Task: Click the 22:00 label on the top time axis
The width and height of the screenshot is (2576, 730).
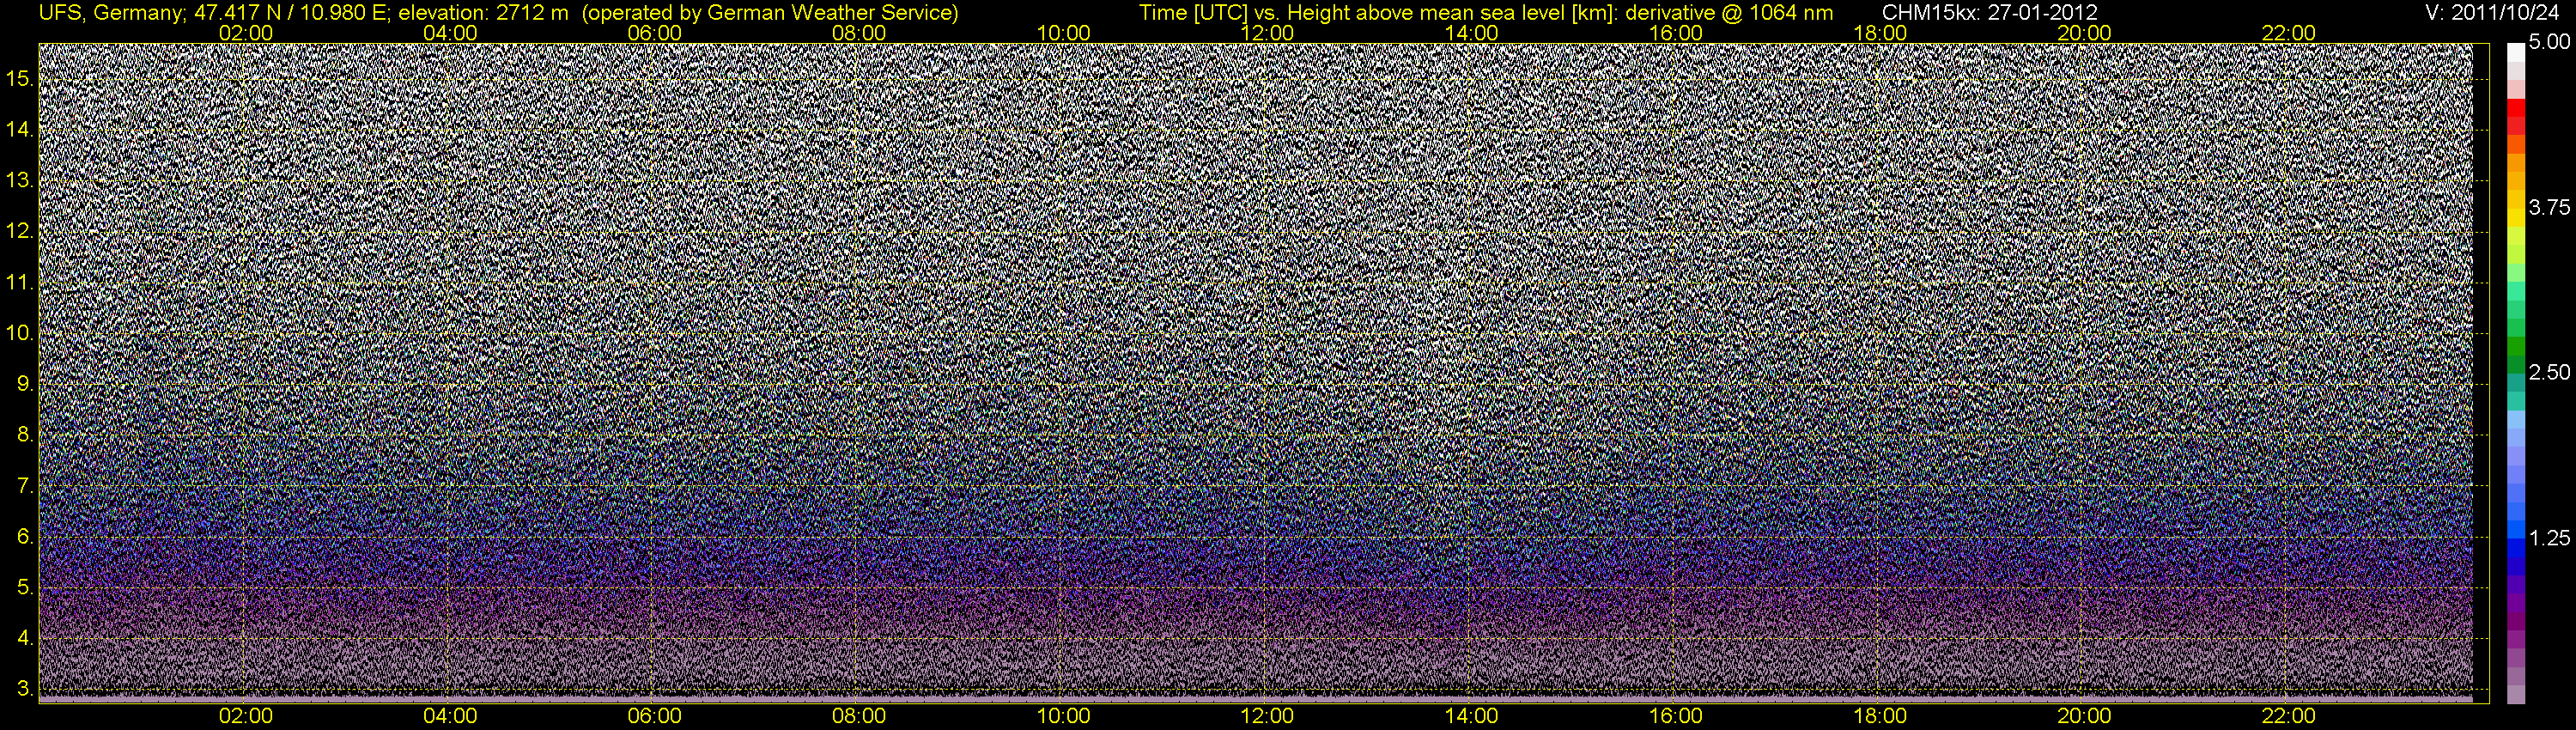Action: (x=2288, y=33)
